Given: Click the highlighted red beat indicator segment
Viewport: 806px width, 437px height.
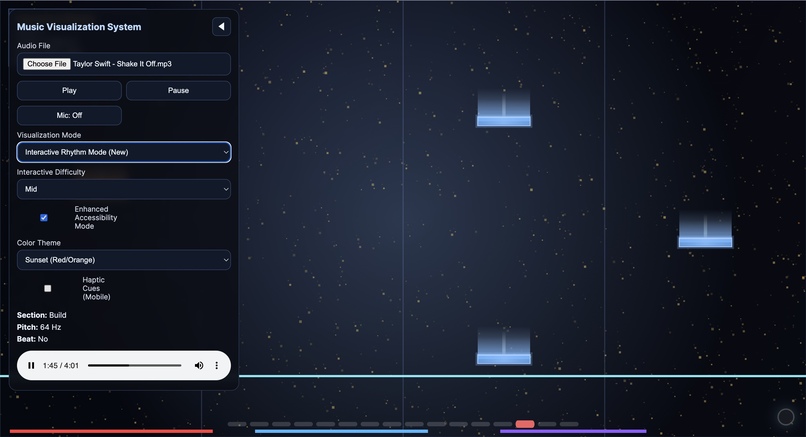Looking at the screenshot, I should 525,424.
